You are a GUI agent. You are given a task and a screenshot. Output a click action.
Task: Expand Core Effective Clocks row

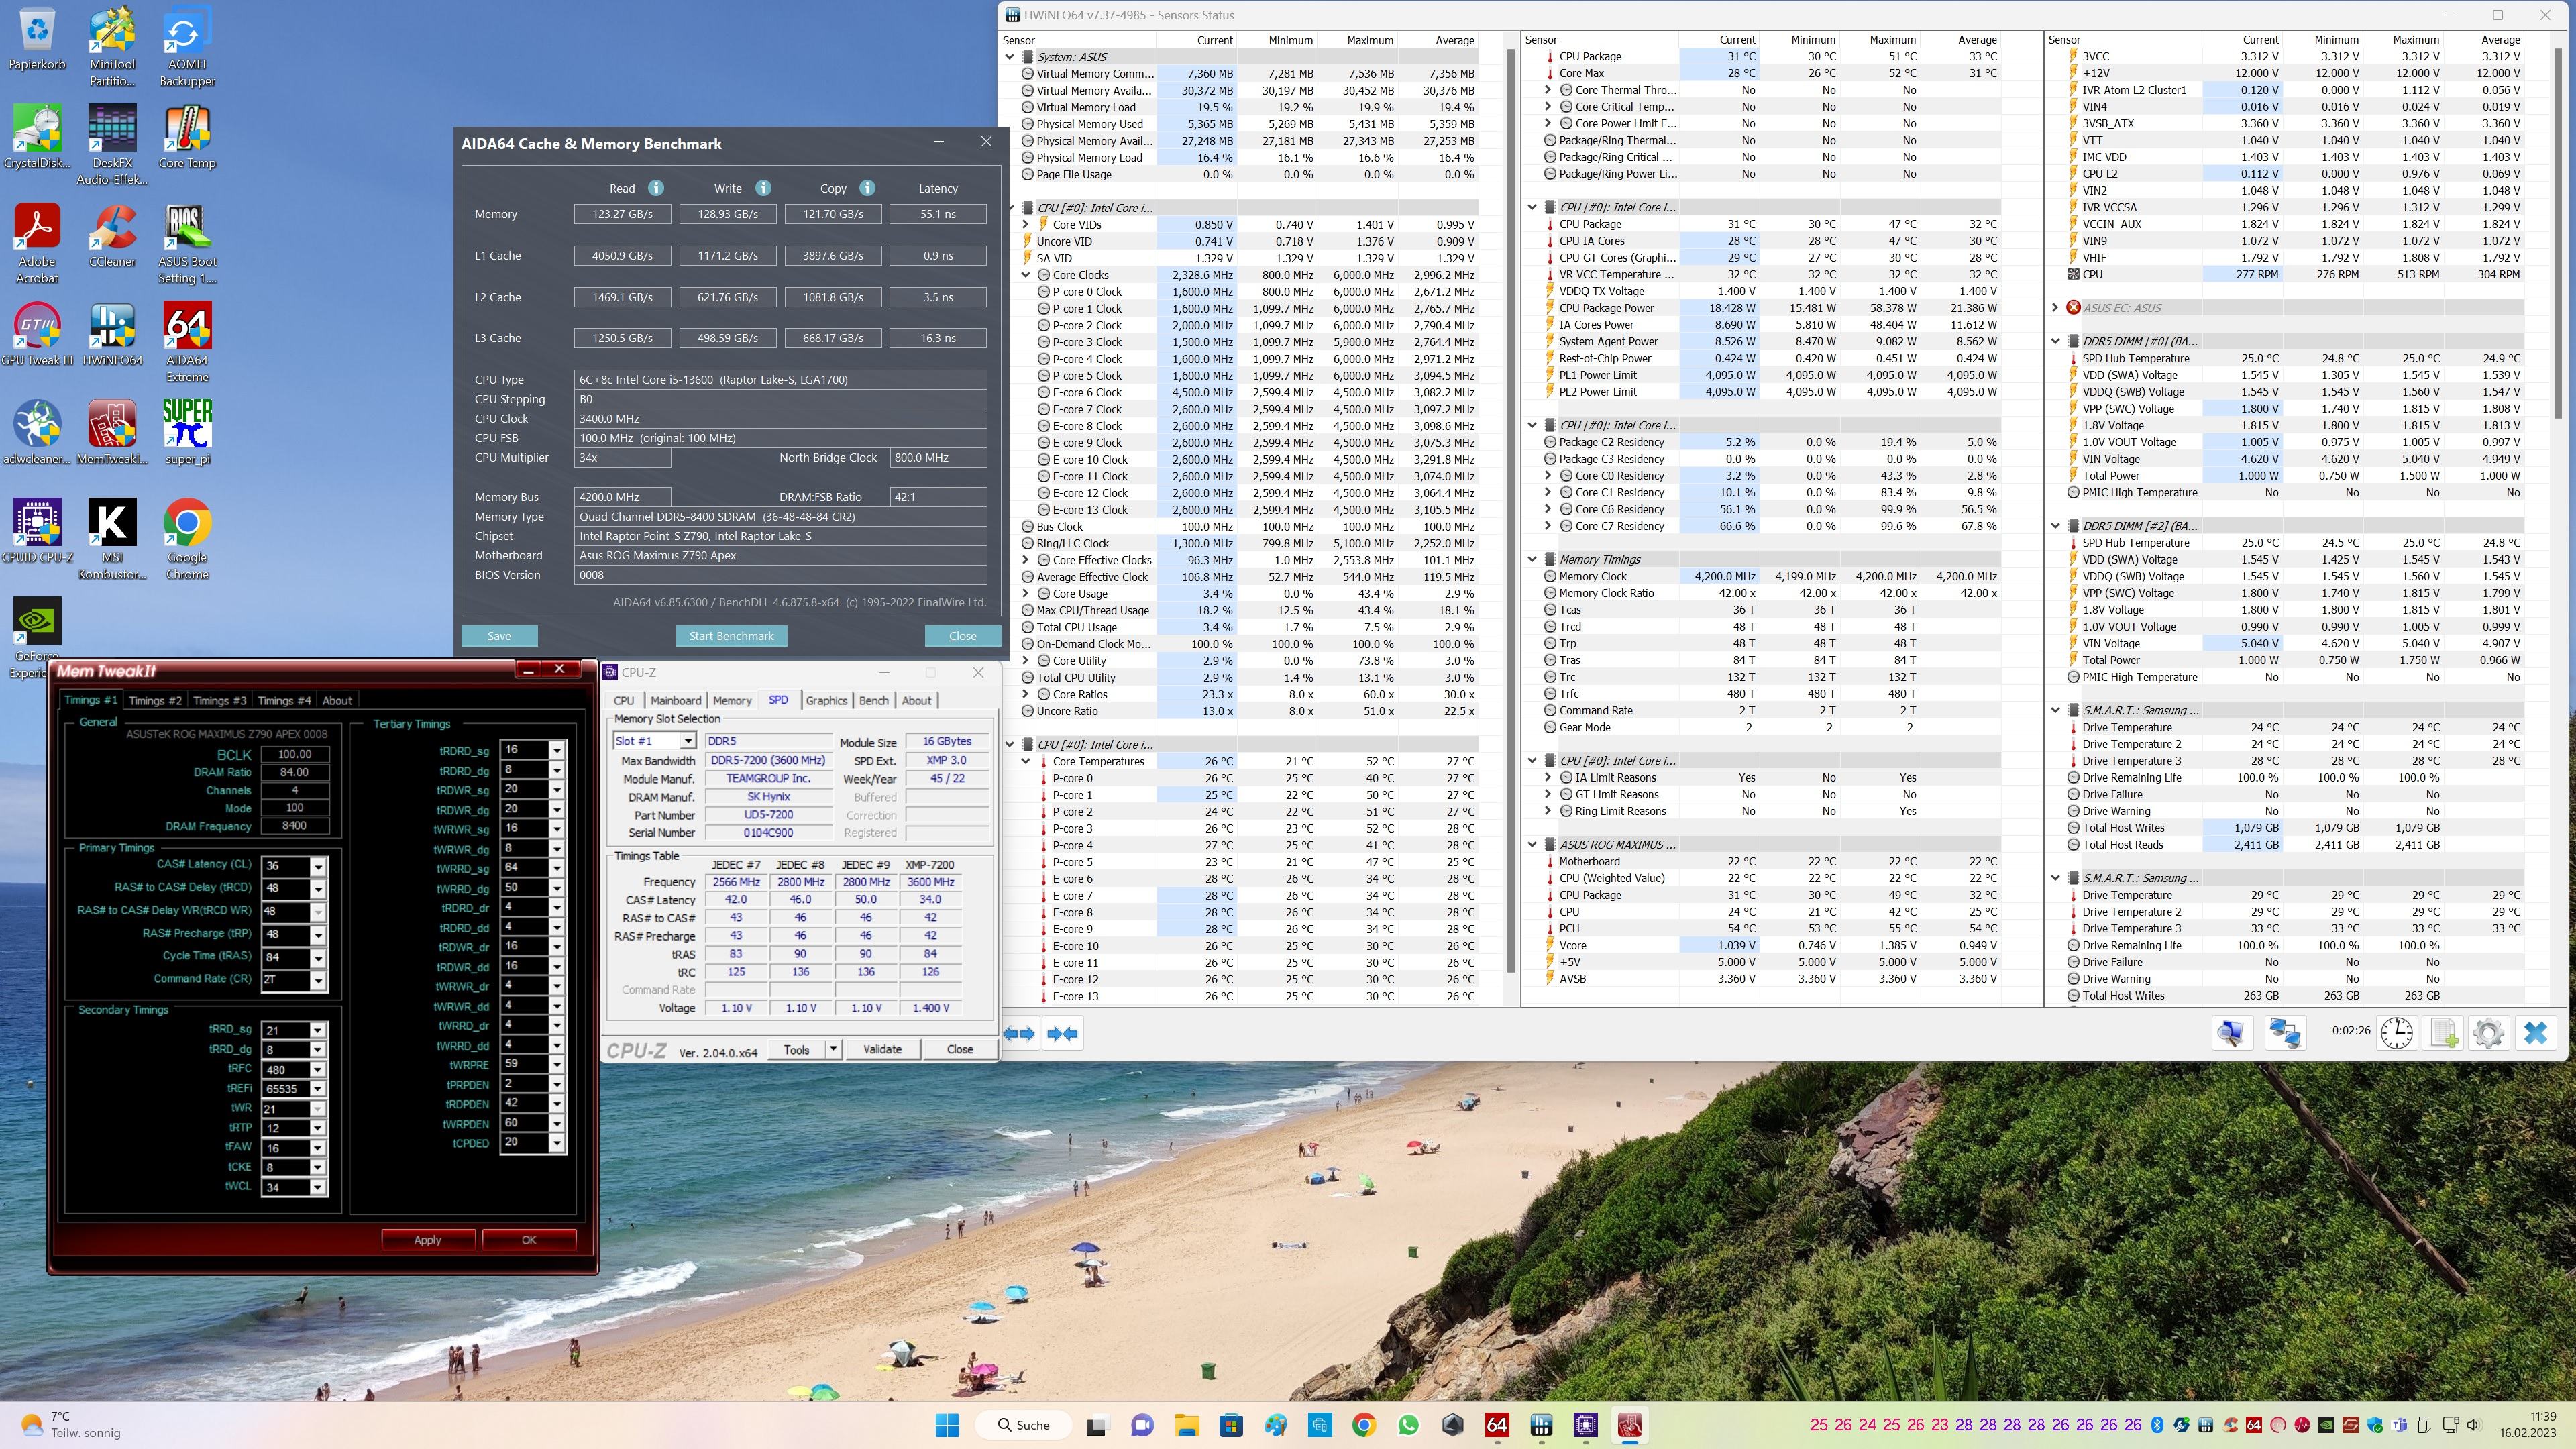tap(1026, 560)
